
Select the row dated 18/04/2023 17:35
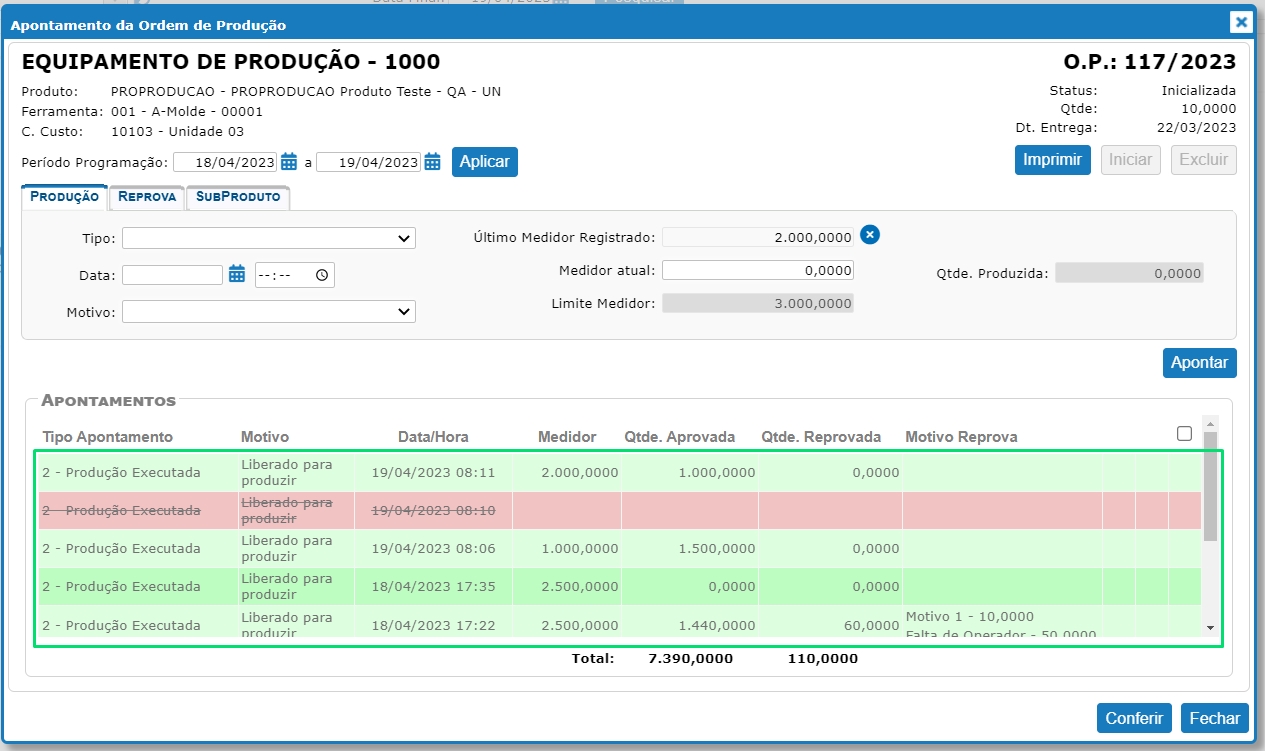[x=620, y=586]
